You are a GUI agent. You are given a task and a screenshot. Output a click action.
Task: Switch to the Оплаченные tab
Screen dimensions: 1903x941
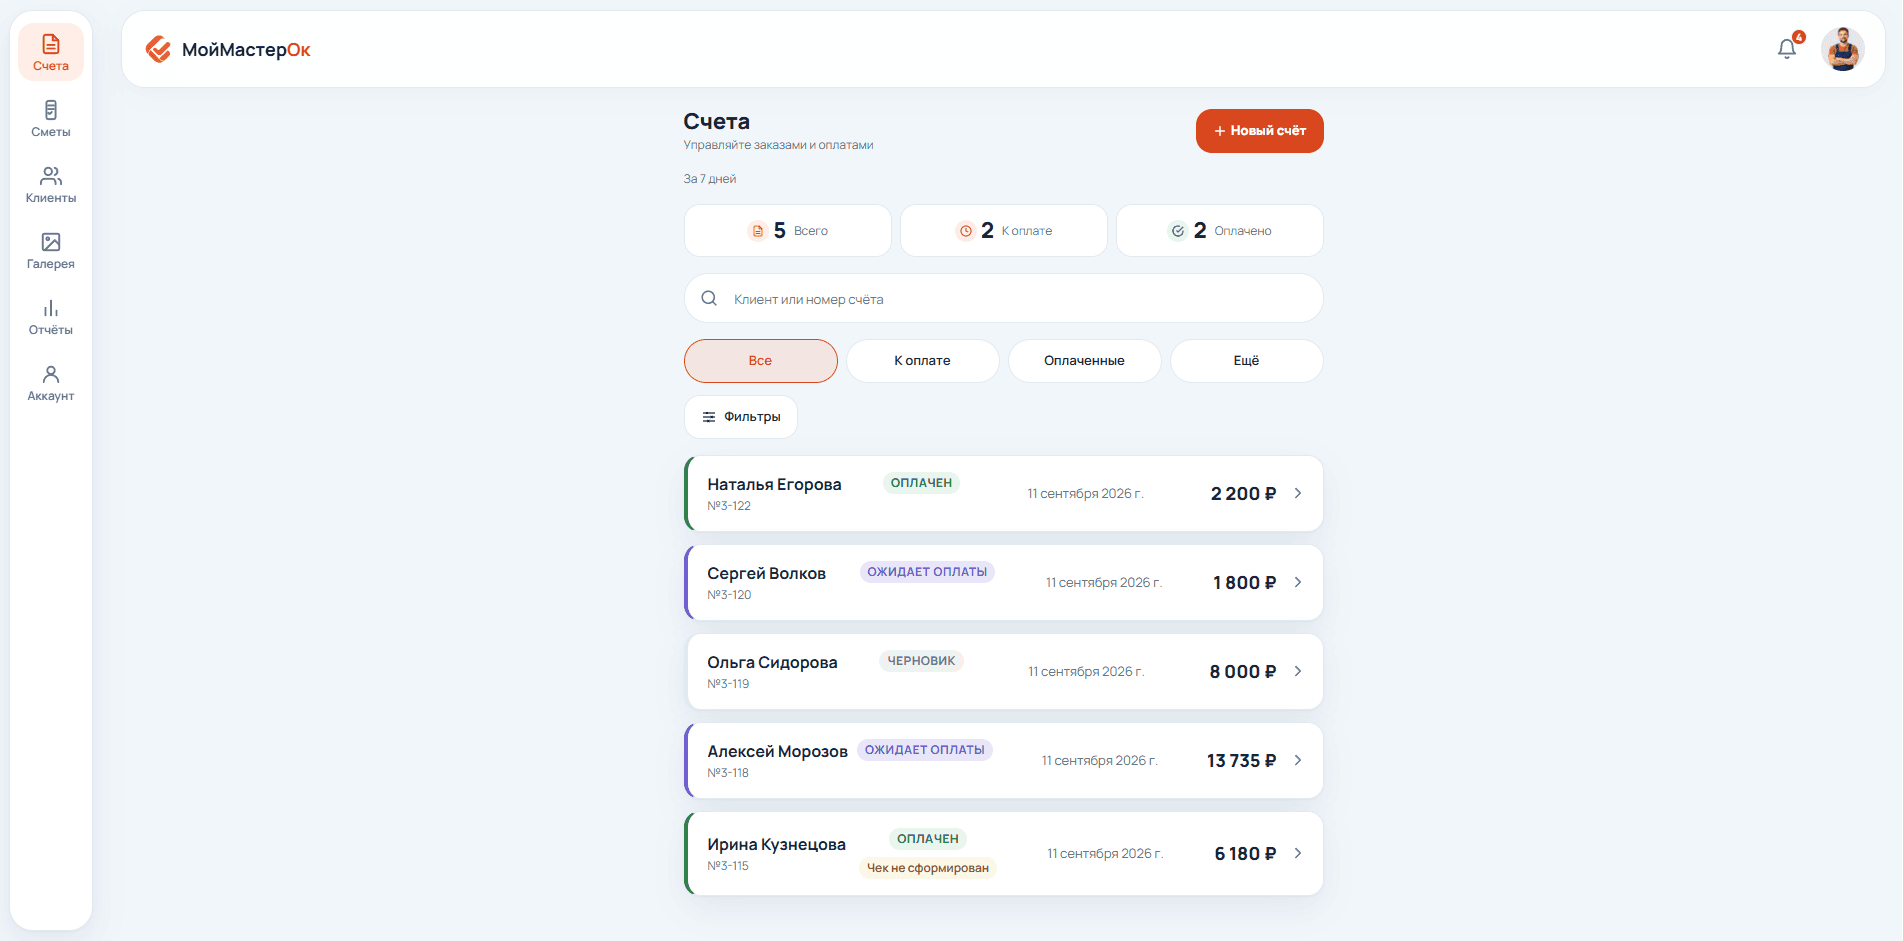pos(1085,361)
